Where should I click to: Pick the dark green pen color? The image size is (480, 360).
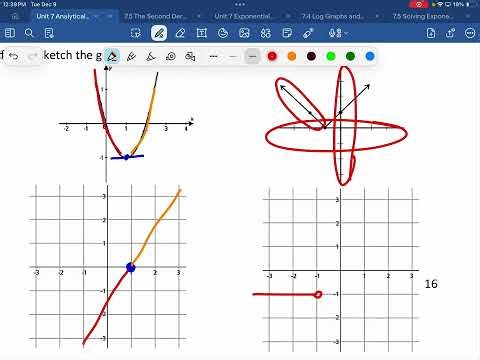point(350,56)
